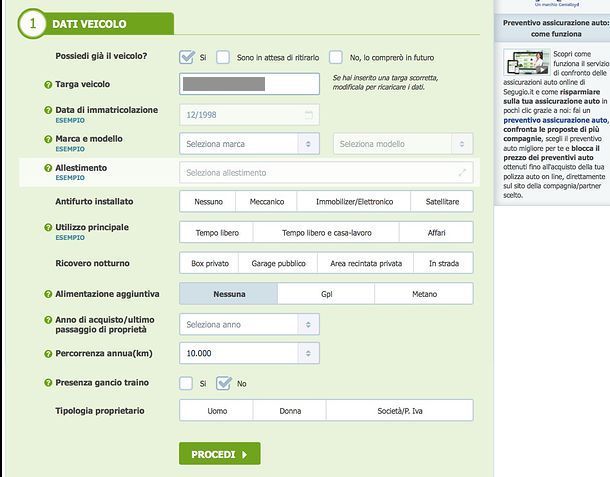Choose Area recintata privata option
The height and width of the screenshot is (477, 610).
[366, 263]
